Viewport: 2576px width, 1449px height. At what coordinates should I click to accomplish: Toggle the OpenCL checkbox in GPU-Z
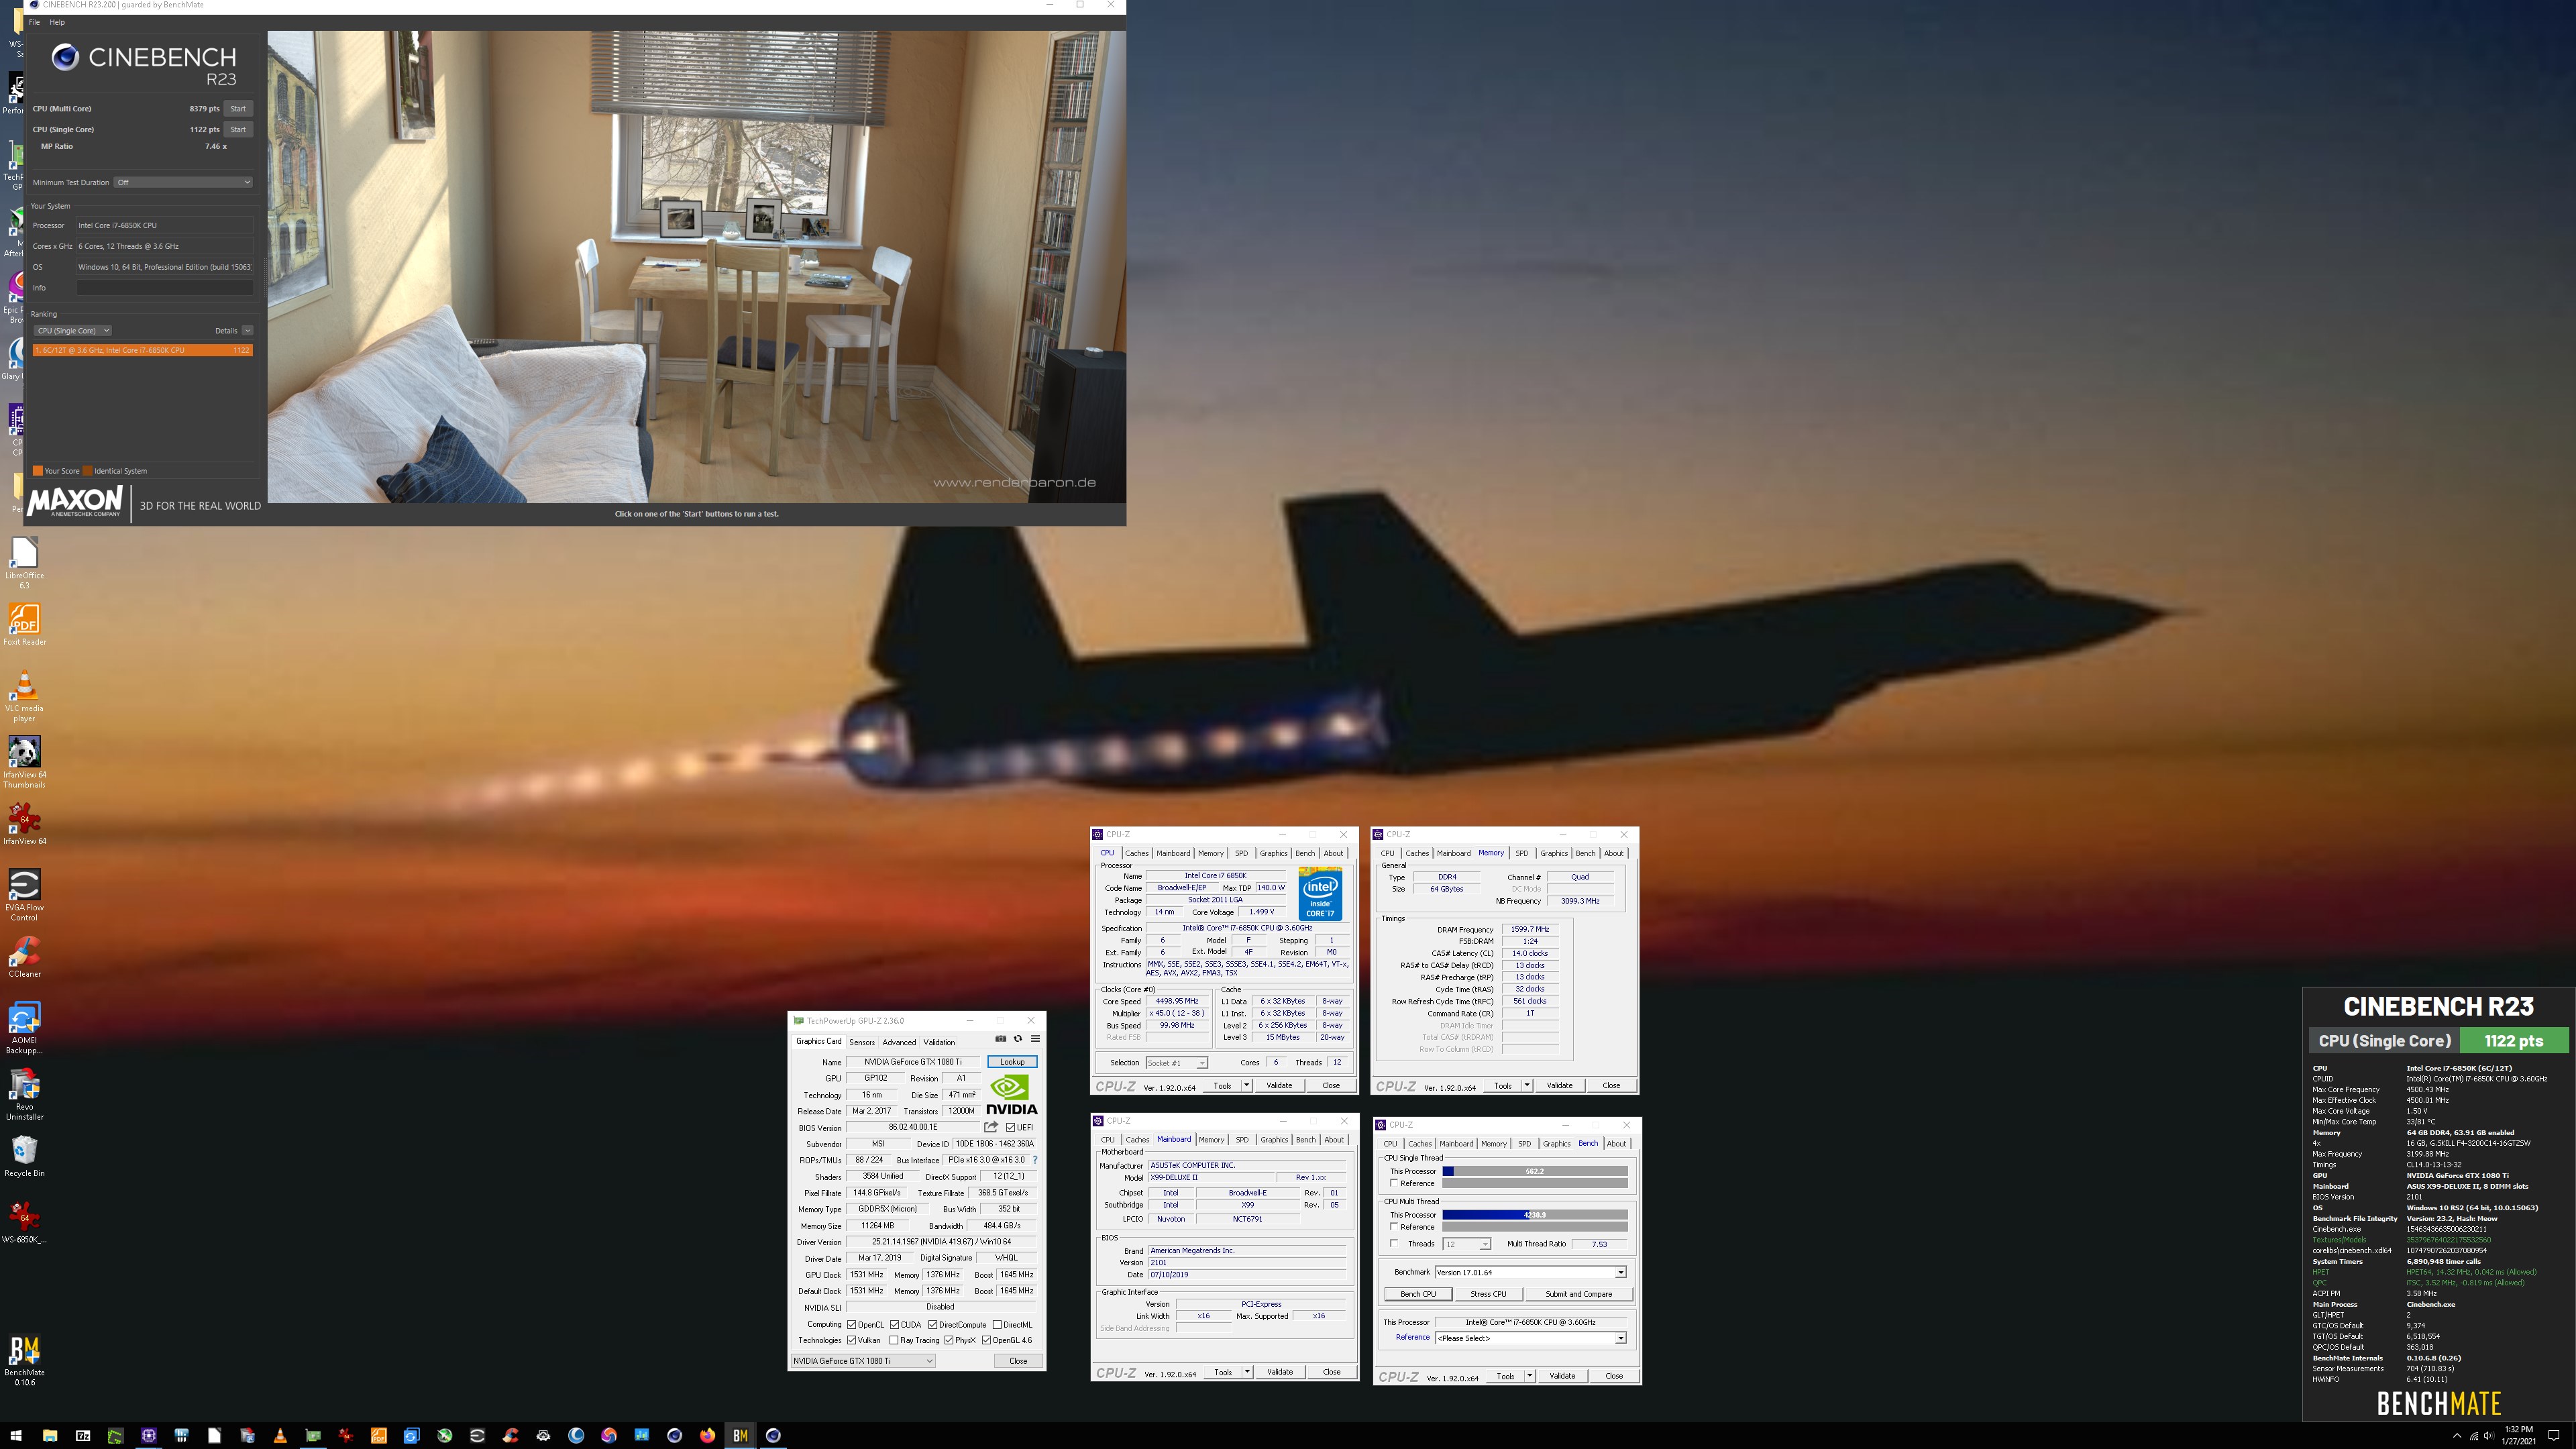tap(851, 1324)
